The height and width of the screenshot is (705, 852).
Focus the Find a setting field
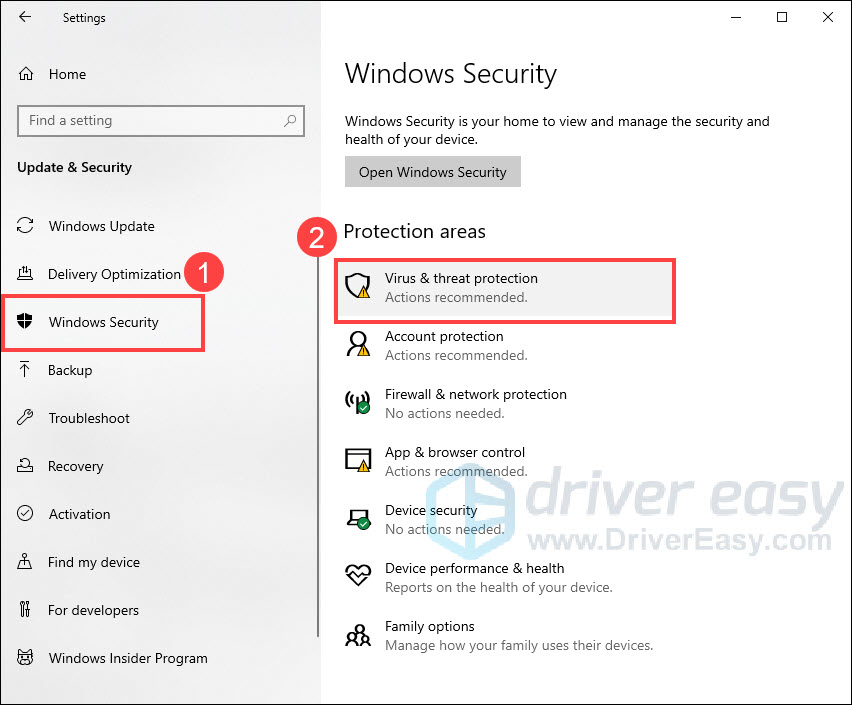coord(161,121)
